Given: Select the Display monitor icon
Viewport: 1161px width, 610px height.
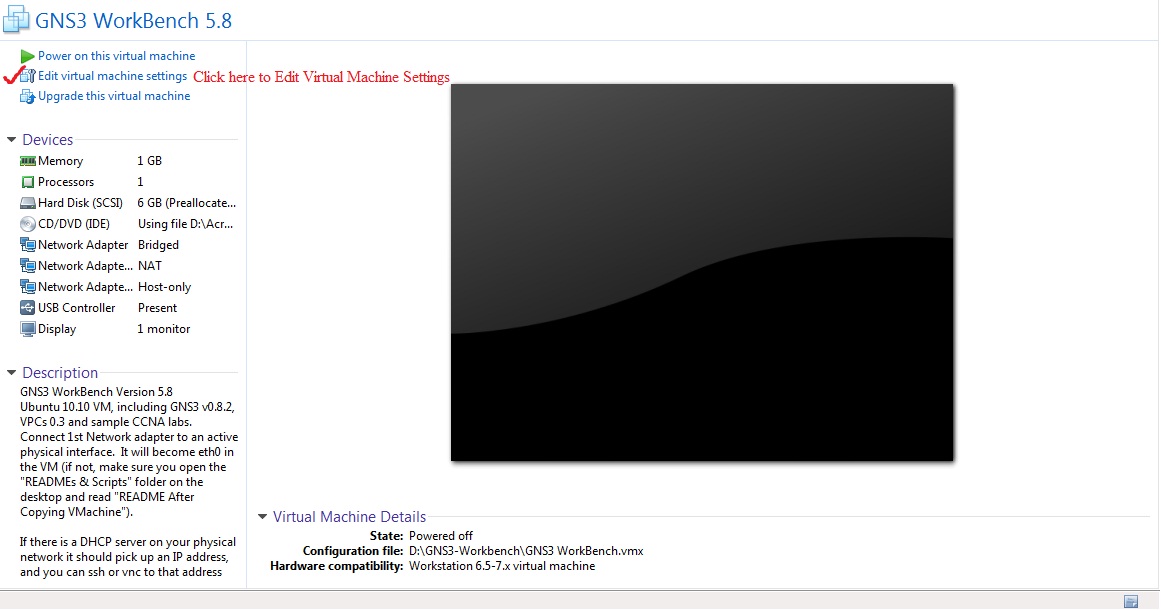Looking at the screenshot, I should tap(27, 329).
